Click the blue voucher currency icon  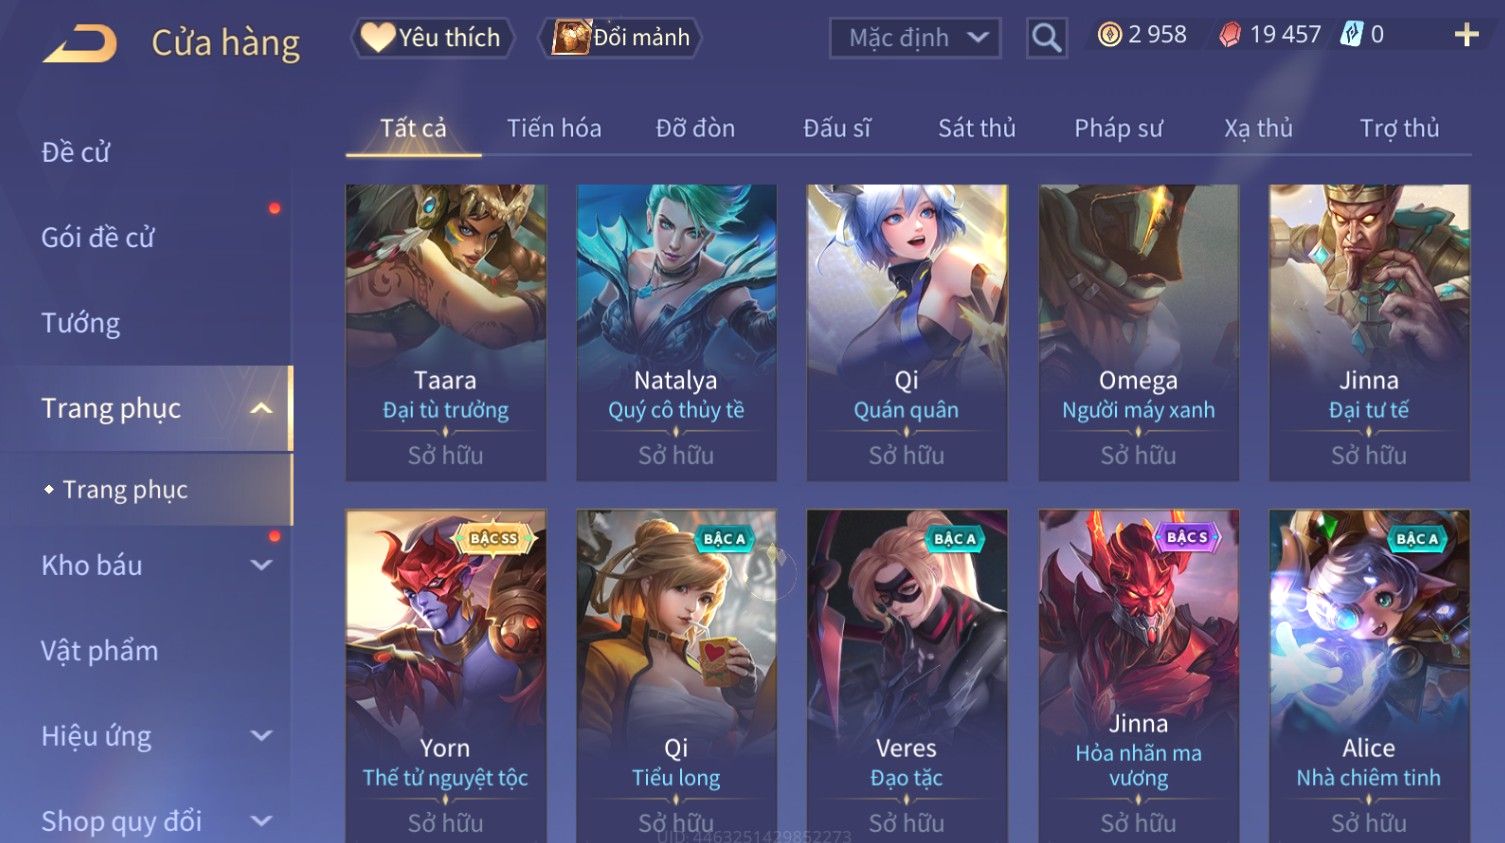(x=1352, y=35)
